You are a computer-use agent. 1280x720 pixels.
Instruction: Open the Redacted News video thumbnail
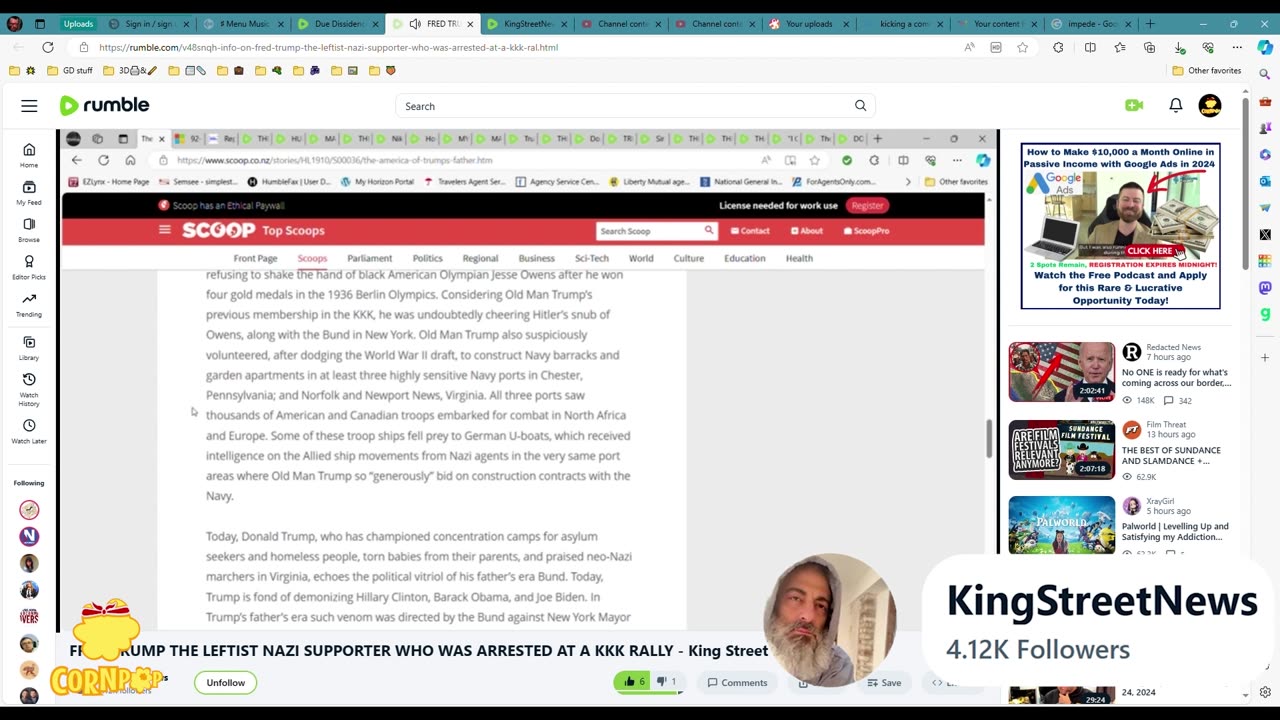click(x=1061, y=371)
